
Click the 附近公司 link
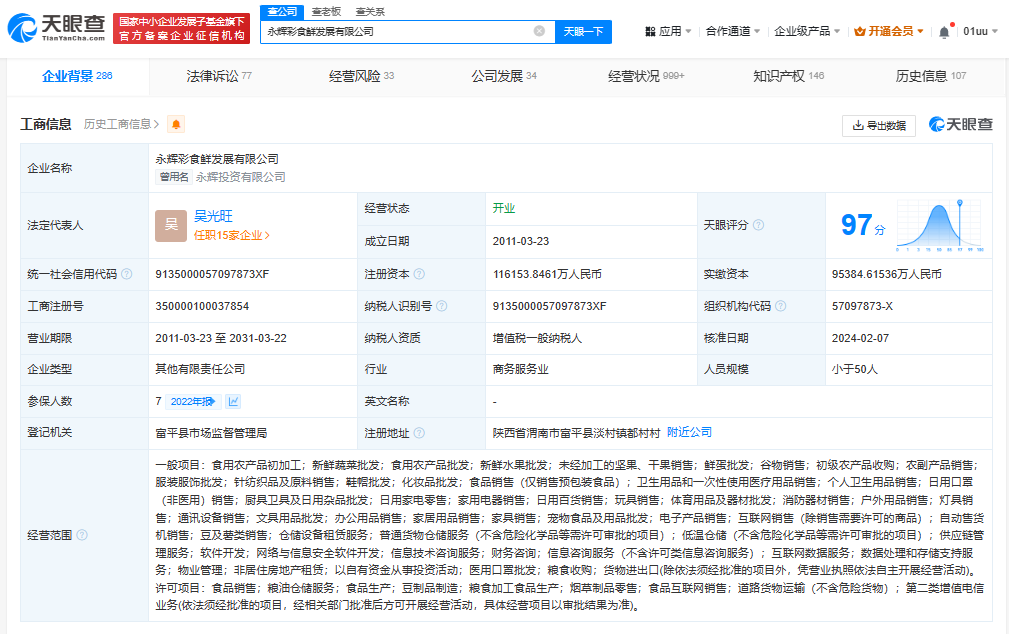[691, 432]
